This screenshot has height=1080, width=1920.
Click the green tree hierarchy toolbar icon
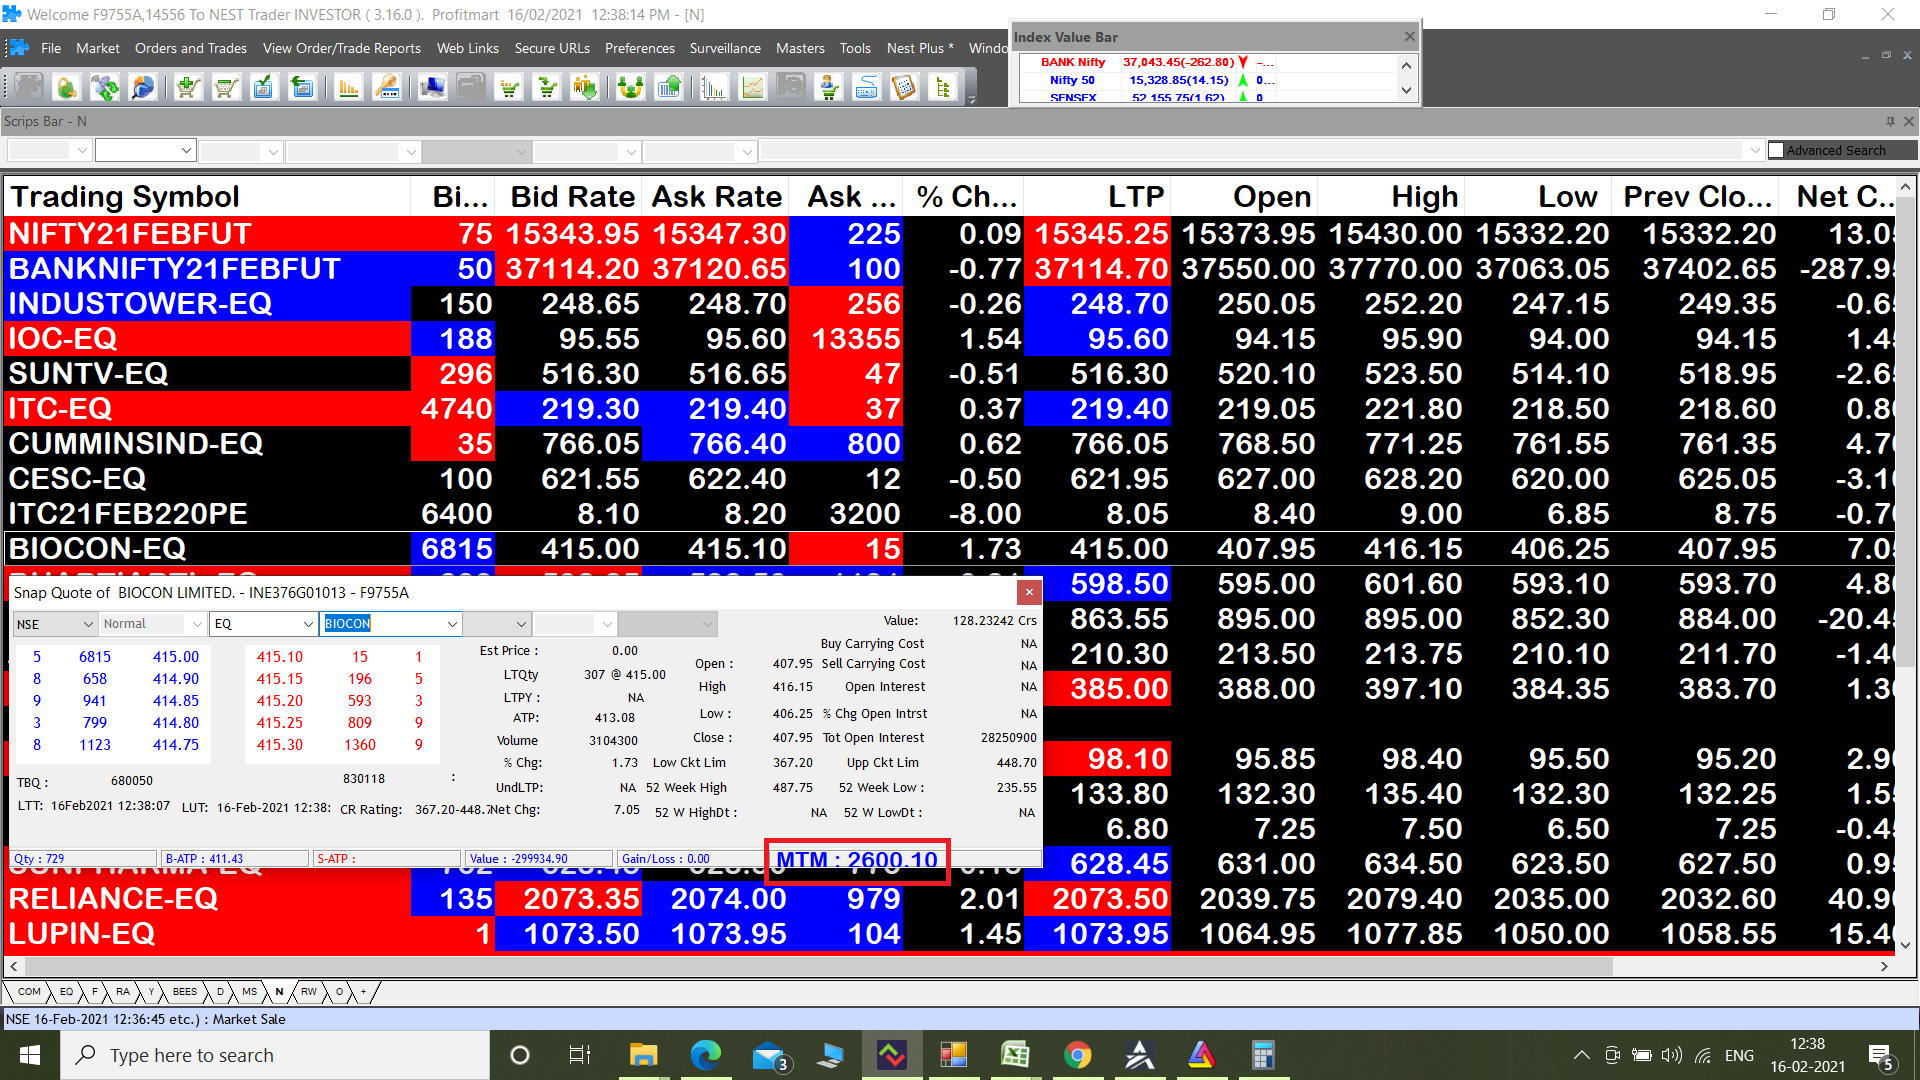942,88
